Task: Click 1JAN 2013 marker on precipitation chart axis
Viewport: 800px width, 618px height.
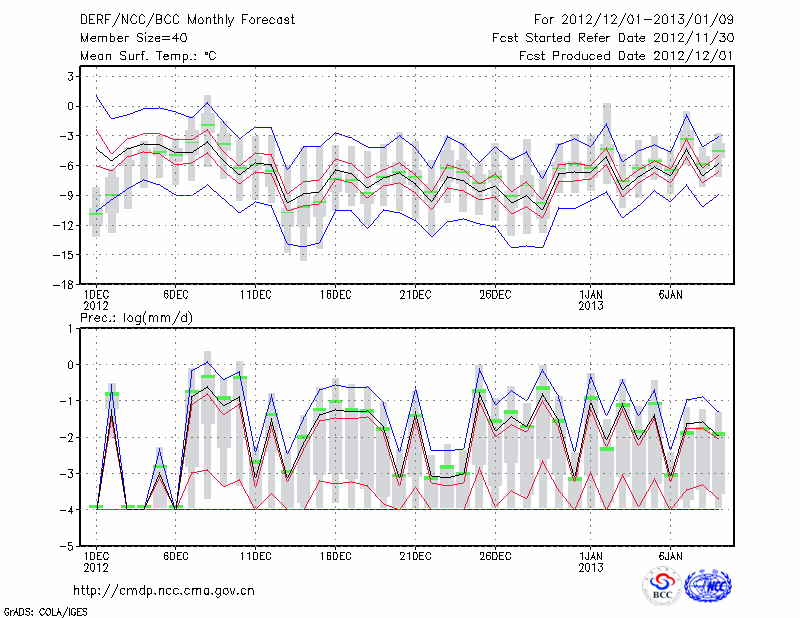Action: pos(591,561)
